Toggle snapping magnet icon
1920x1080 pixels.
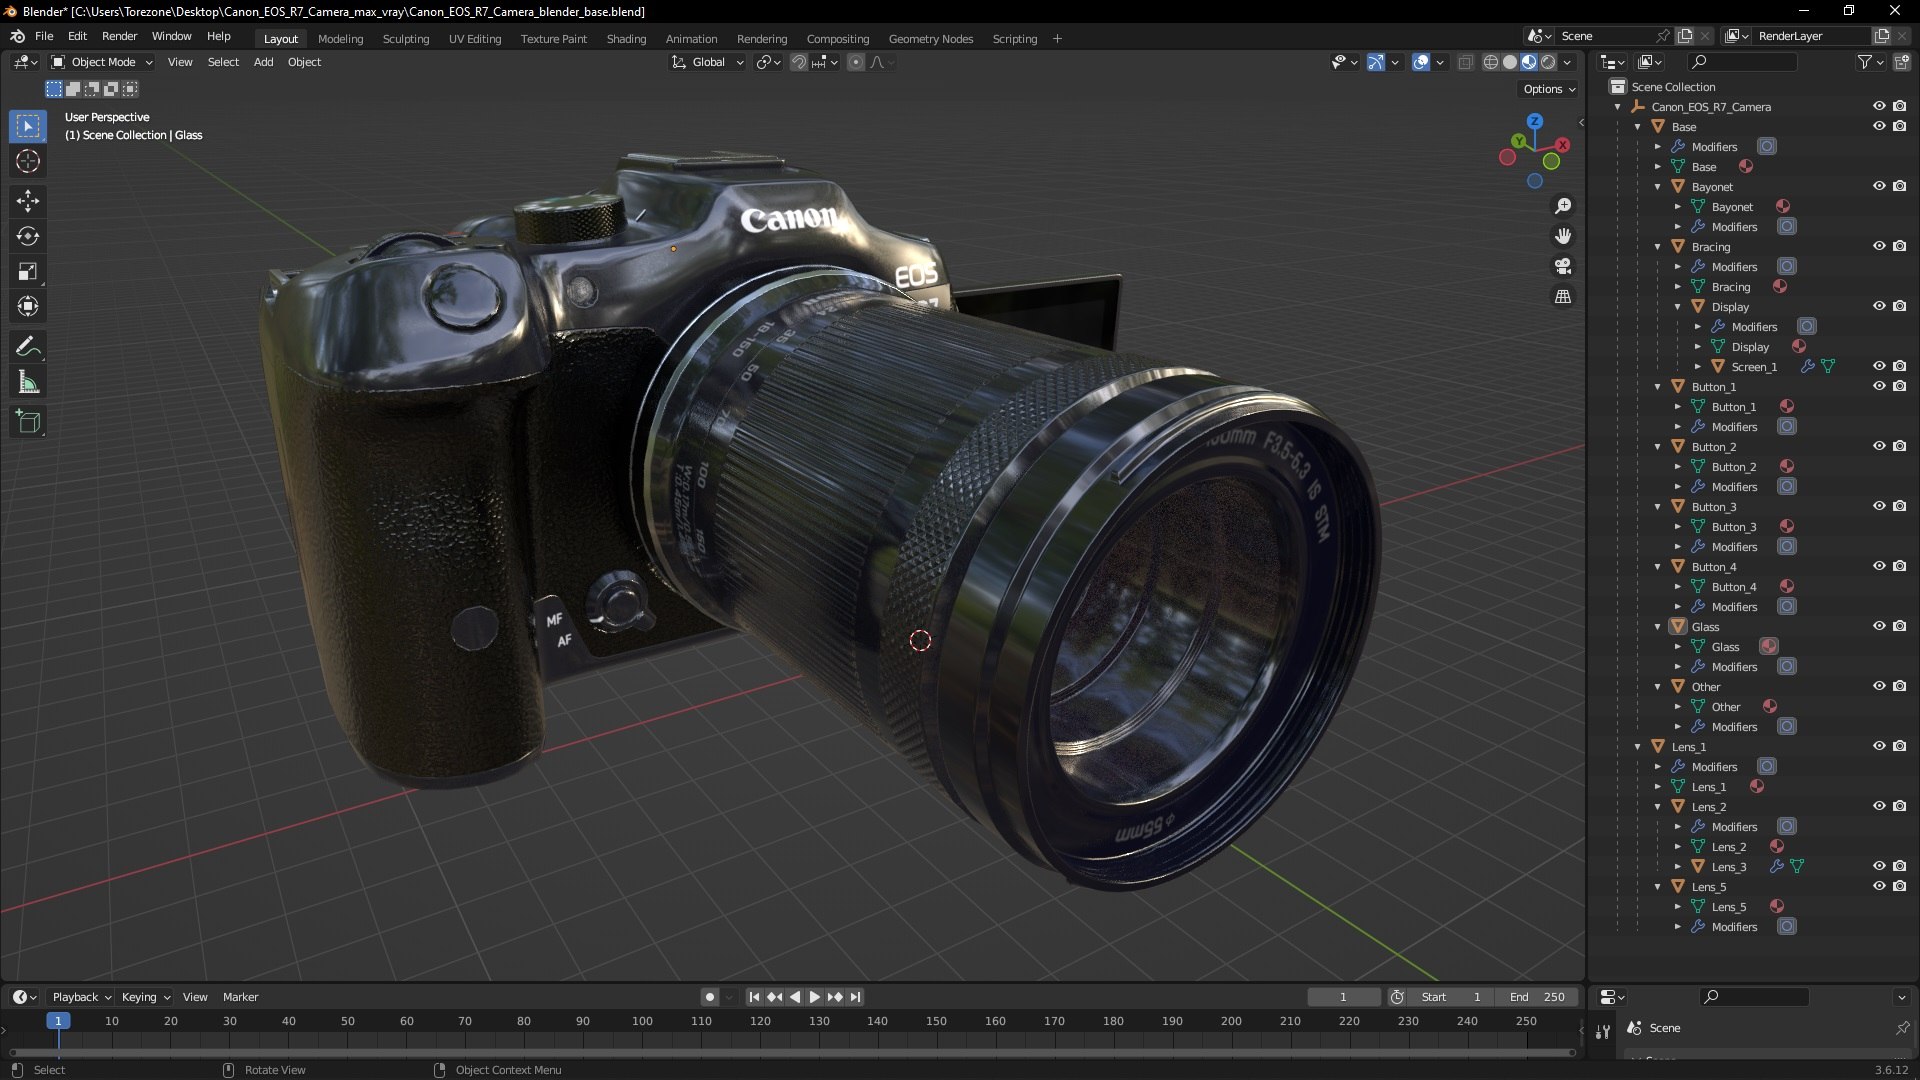[799, 62]
